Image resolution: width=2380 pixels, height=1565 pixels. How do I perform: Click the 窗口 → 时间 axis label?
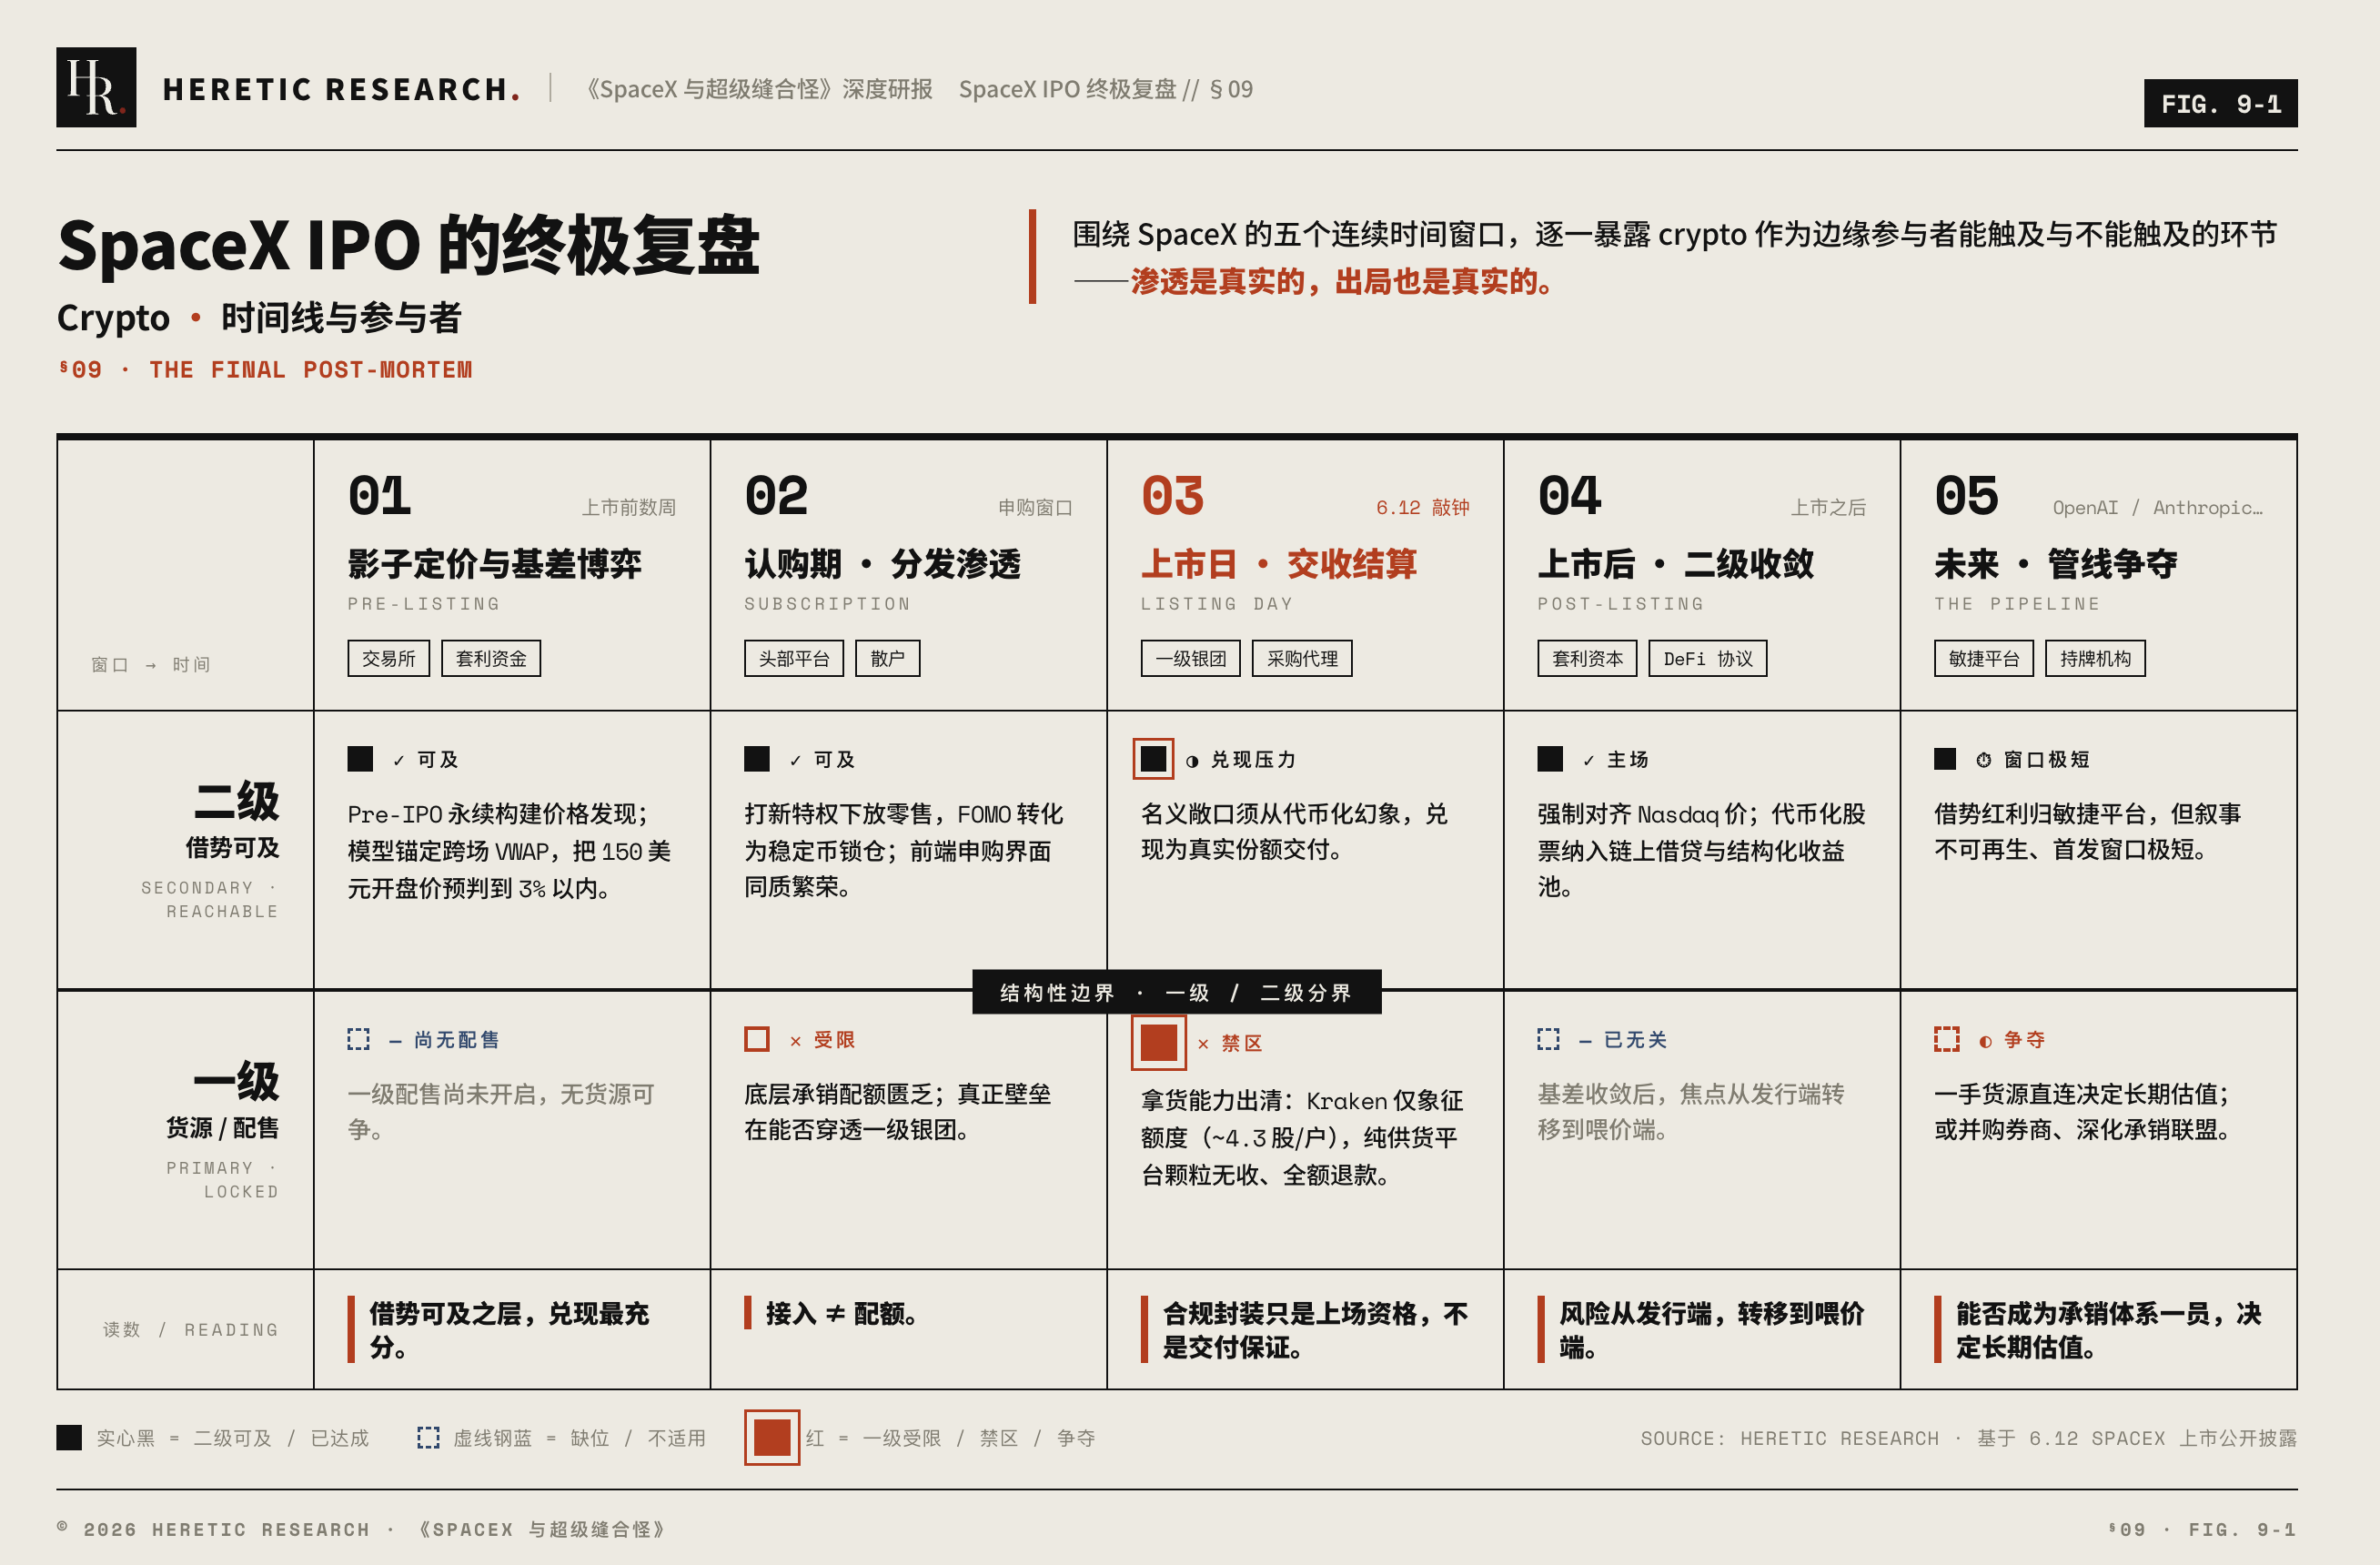[150, 665]
